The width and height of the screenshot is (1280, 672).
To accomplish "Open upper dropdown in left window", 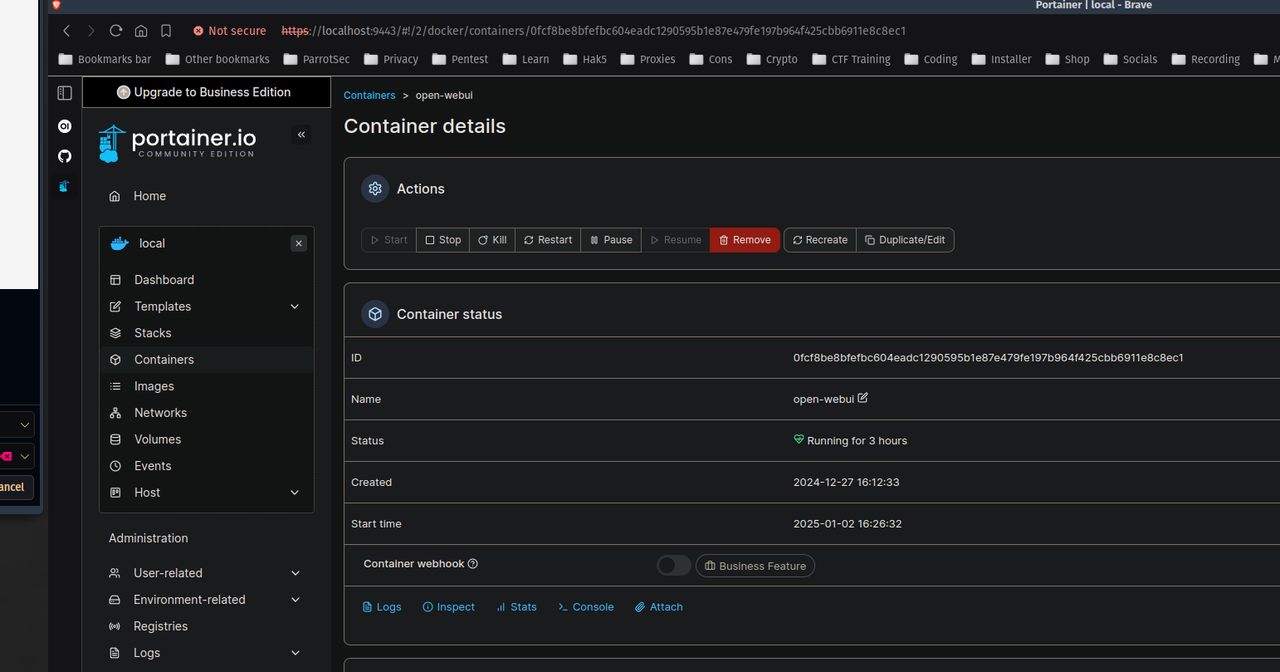I will (x=17, y=425).
